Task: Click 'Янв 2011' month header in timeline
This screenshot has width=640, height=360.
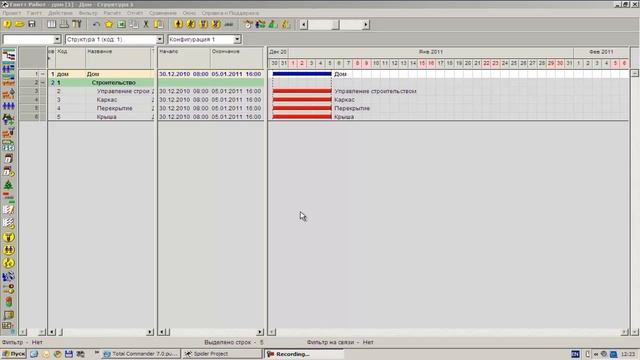Action: coord(431,52)
